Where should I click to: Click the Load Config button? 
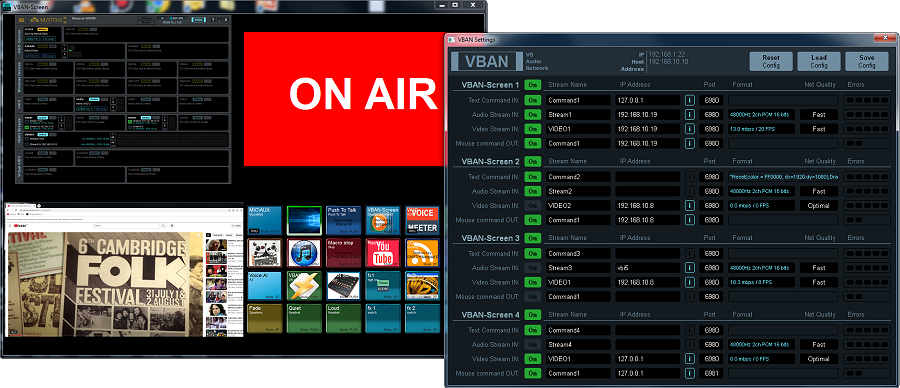click(x=818, y=61)
